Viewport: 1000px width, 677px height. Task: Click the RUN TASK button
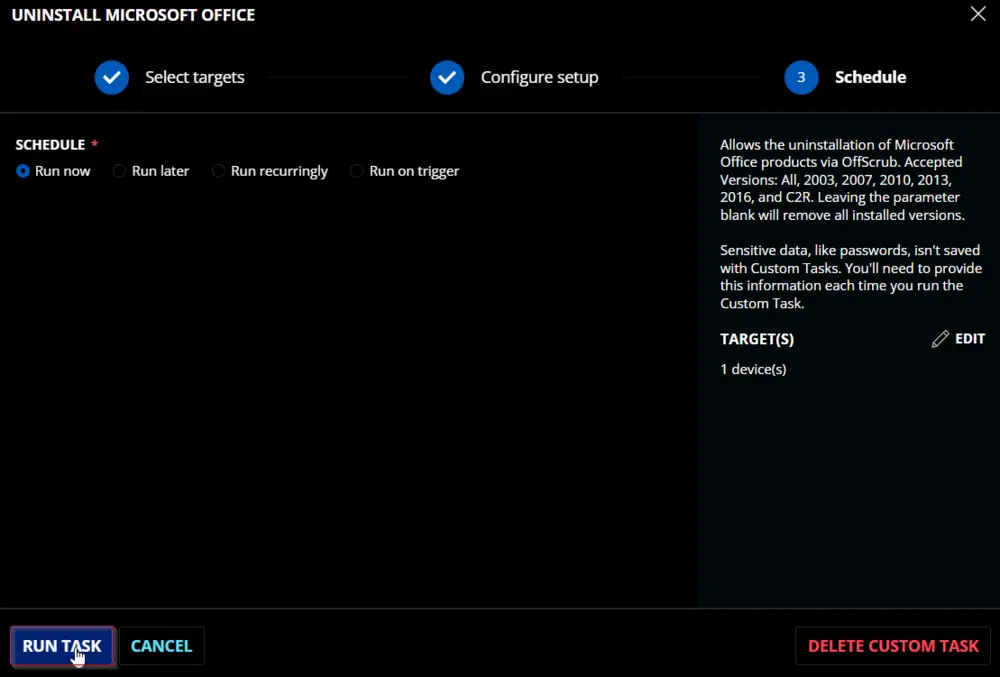[62, 646]
